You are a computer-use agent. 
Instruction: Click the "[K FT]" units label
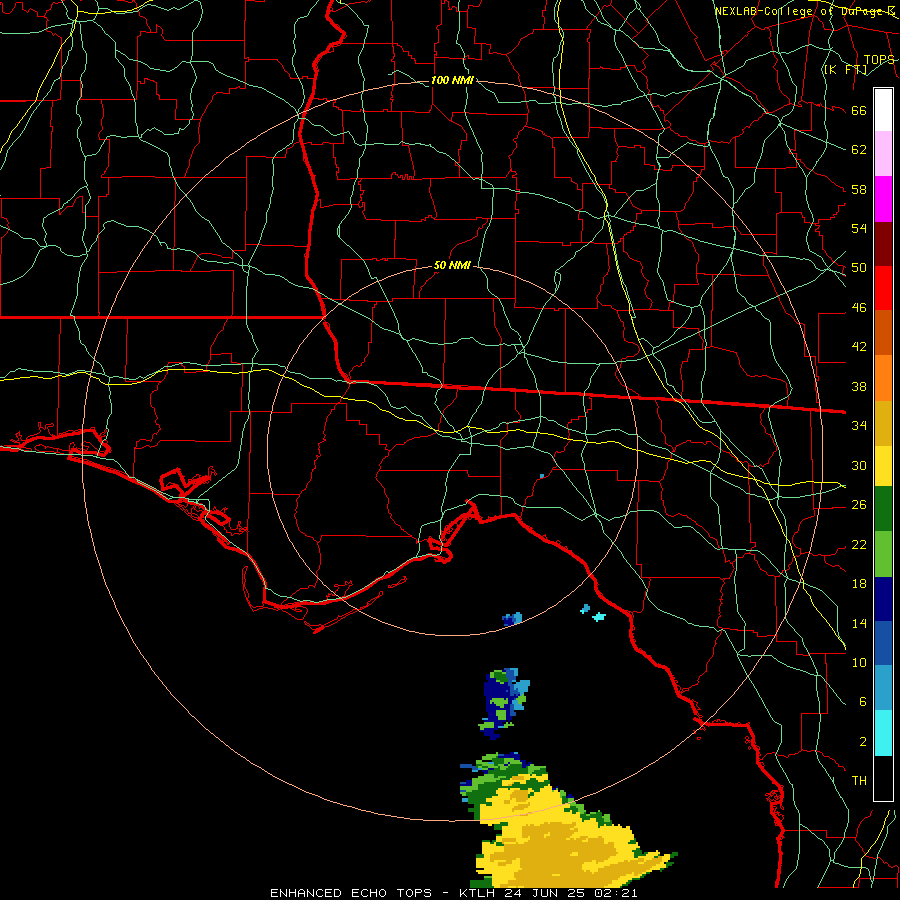pyautogui.click(x=845, y=69)
